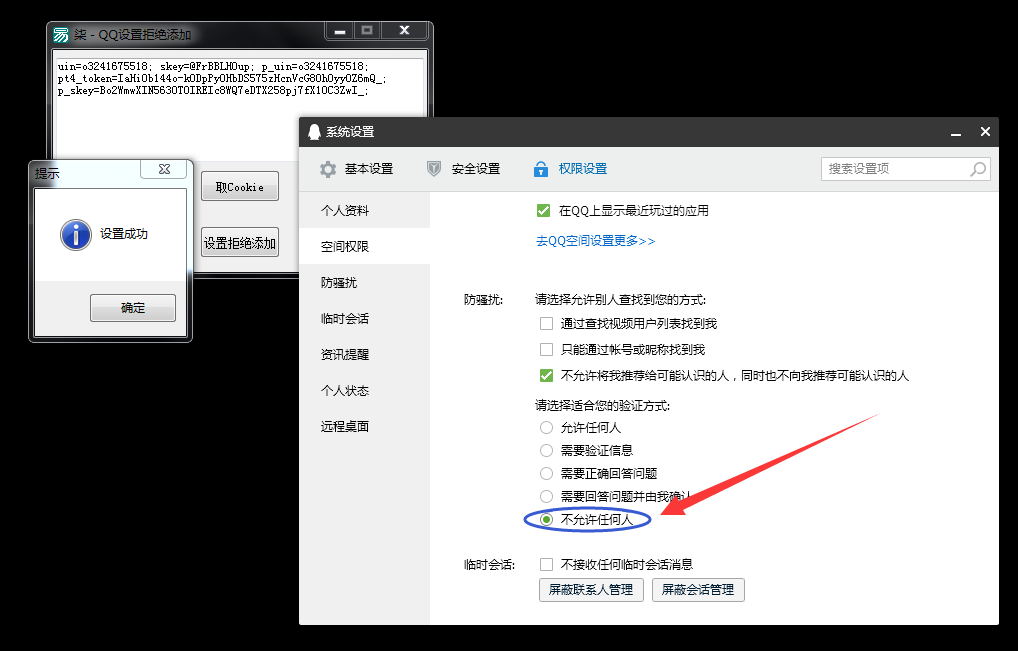Choose 需要回答问题并由我确认 option

(x=547, y=497)
